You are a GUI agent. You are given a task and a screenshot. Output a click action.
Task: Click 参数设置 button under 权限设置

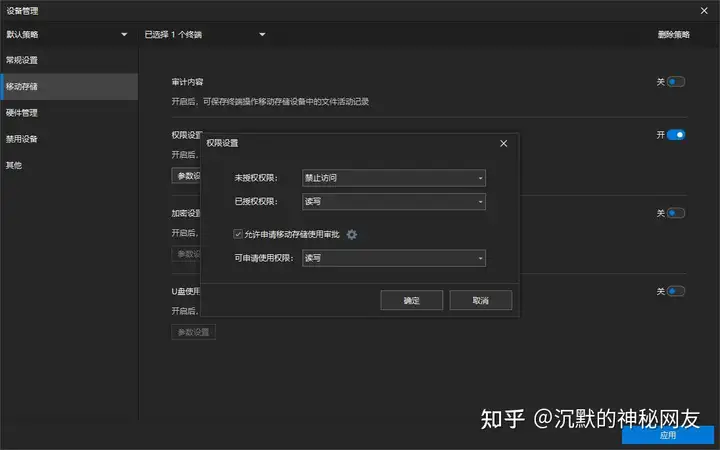(186, 176)
